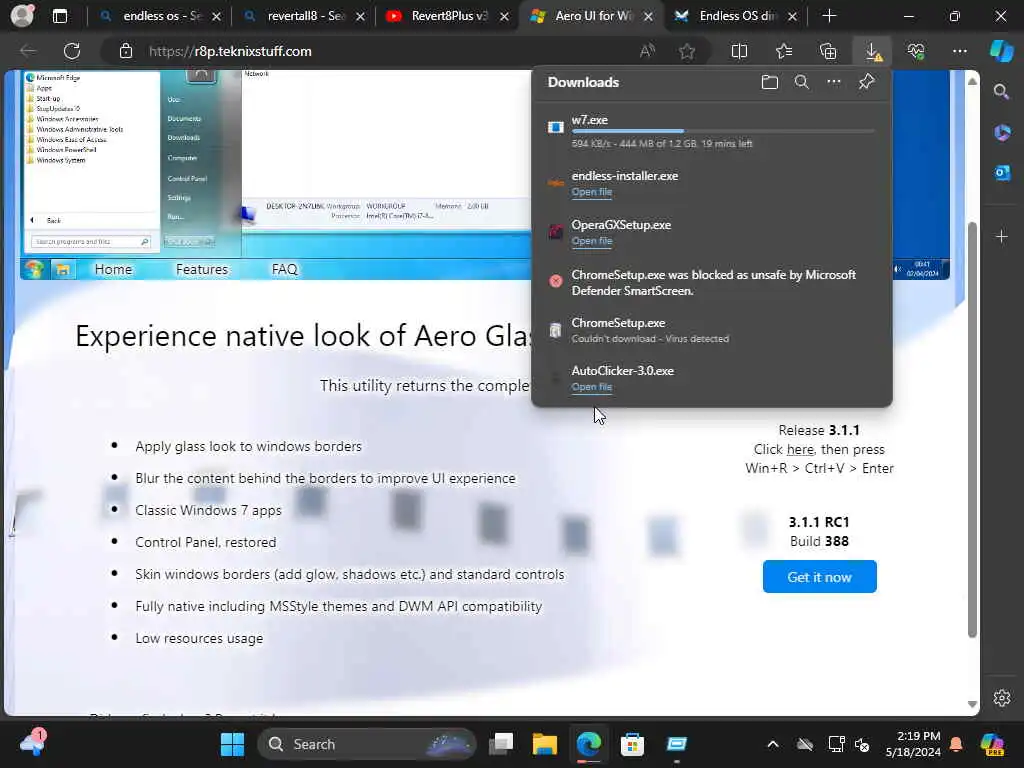Image resolution: width=1024 pixels, height=768 pixels.
Task: Open a new tab
Action: pos(829,16)
